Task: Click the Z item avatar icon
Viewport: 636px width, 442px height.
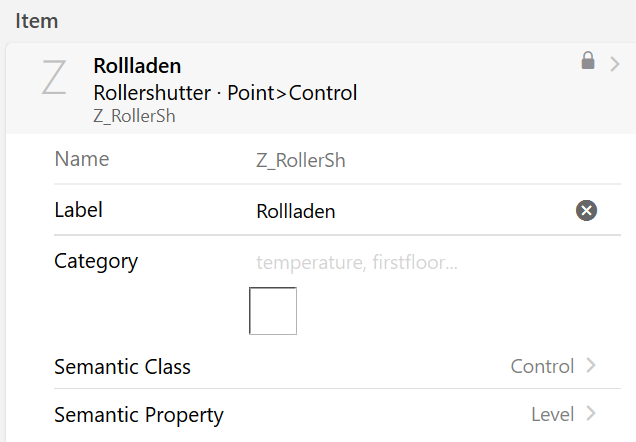Action: tap(54, 77)
